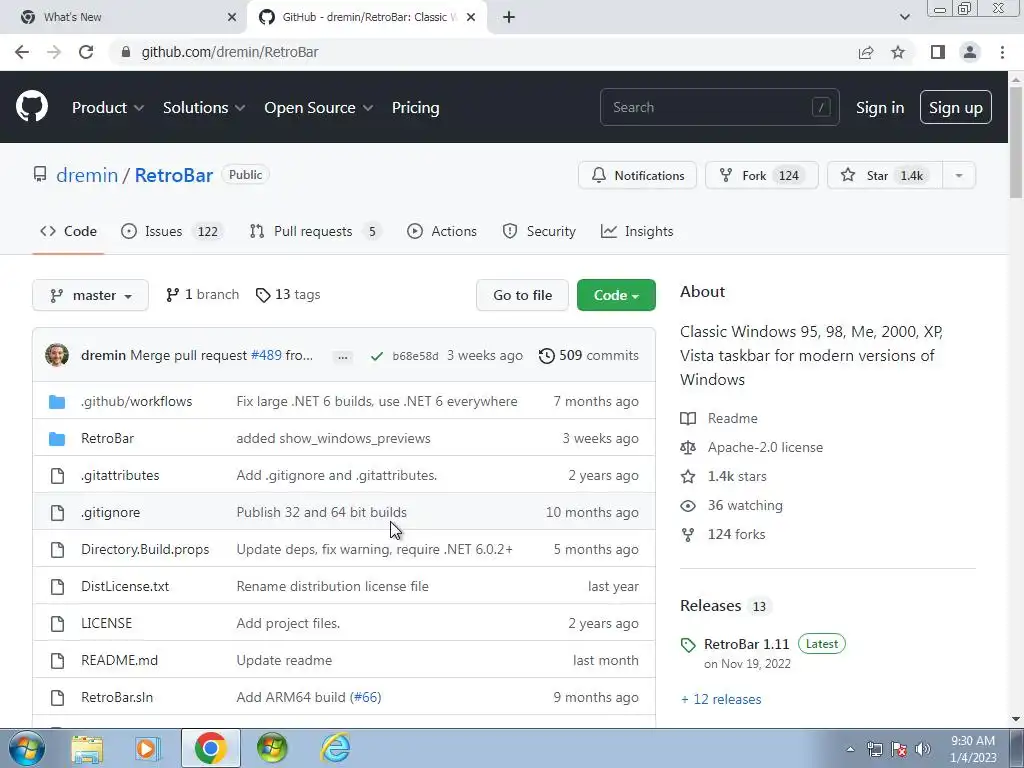1024x768 pixels.
Task: Go to the Actions tab
Action: [x=441, y=231]
